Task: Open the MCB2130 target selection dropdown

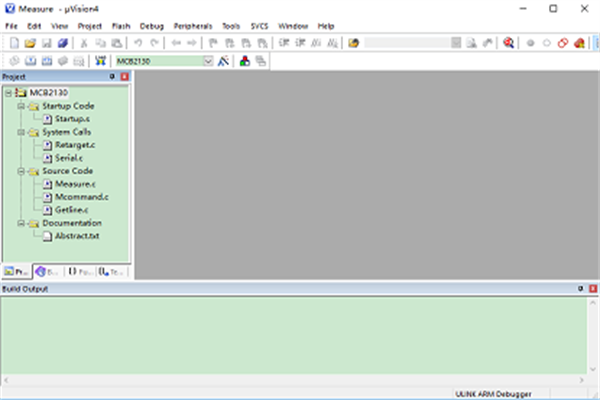Action: pos(208,61)
